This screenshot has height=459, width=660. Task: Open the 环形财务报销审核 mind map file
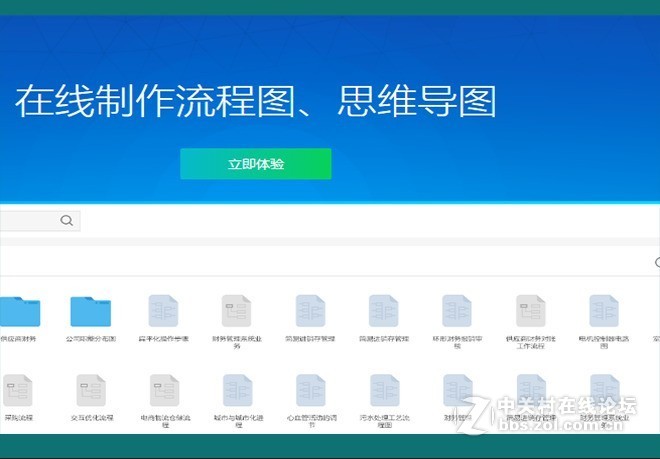click(457, 311)
